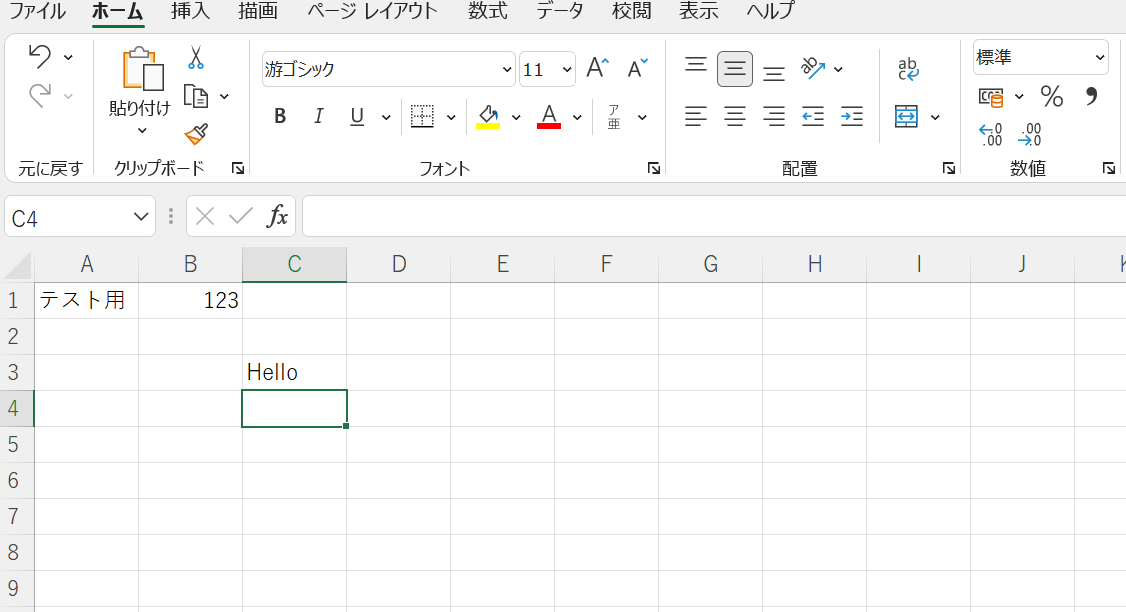1126x612 pixels.
Task: Toggle center alignment in the 配置 group
Action: [735, 117]
